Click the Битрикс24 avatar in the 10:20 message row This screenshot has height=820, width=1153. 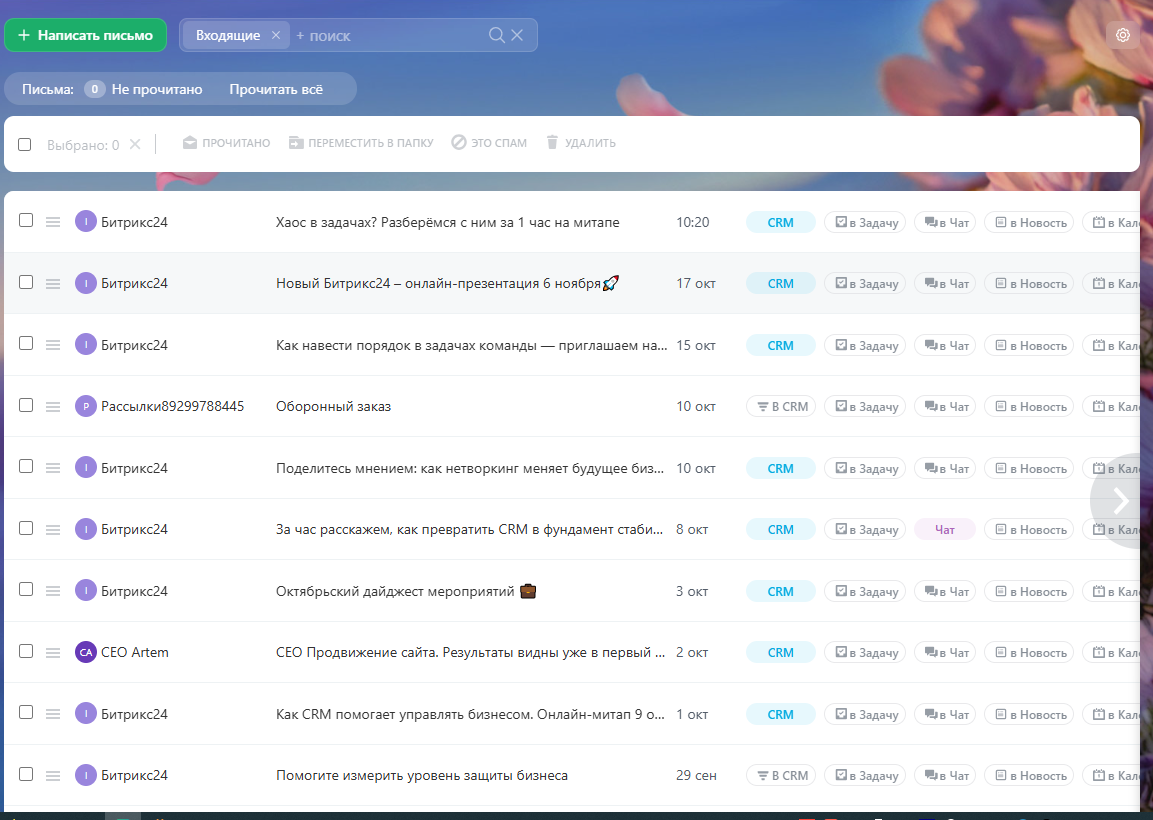(x=86, y=221)
